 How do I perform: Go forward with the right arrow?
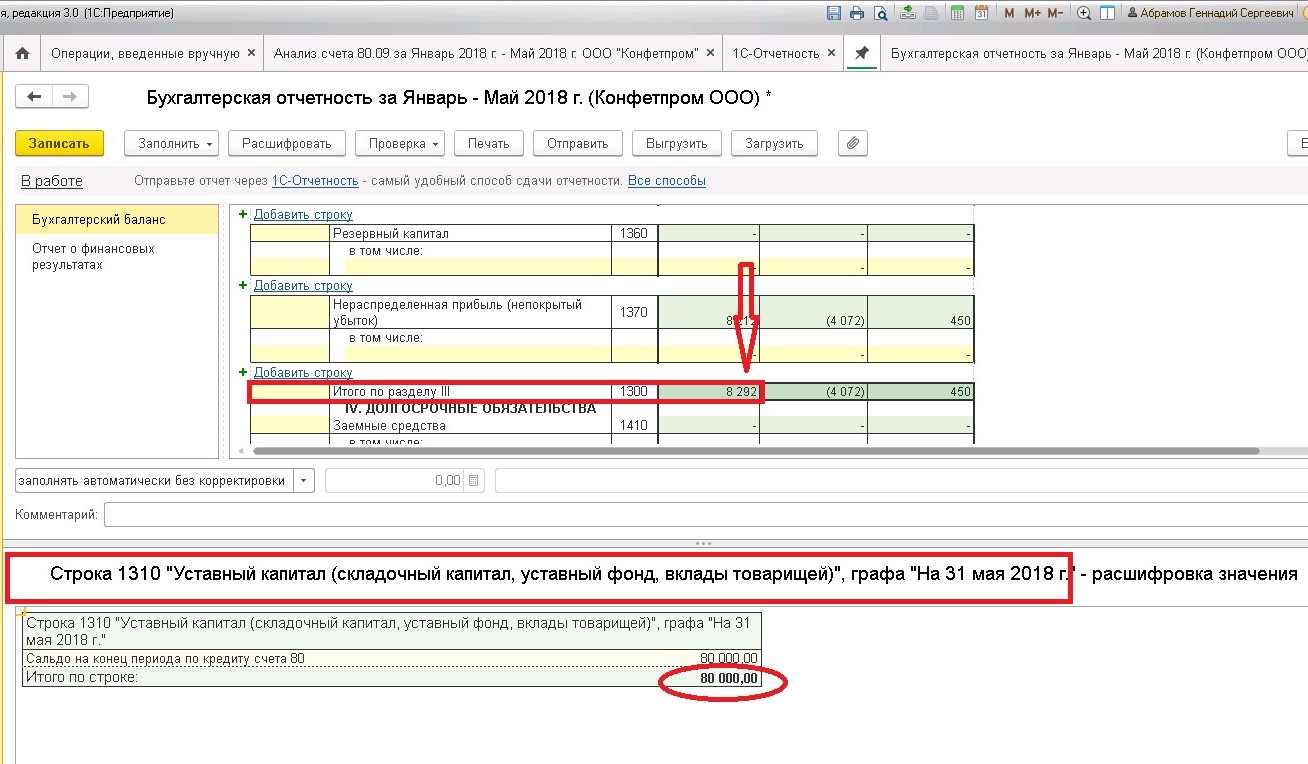pos(70,97)
